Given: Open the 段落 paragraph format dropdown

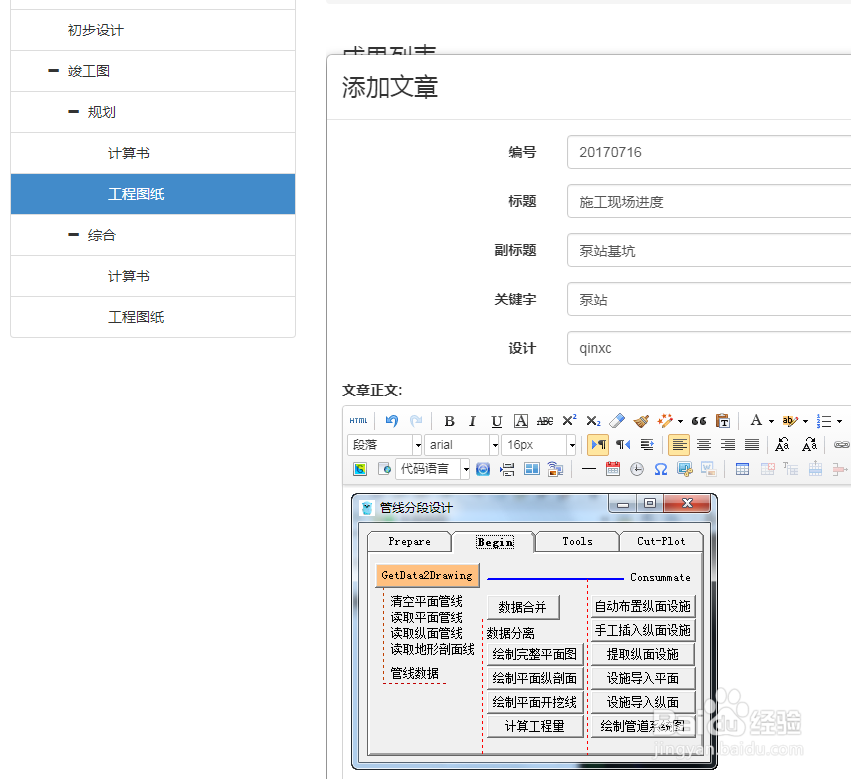Looking at the screenshot, I should pos(383,444).
